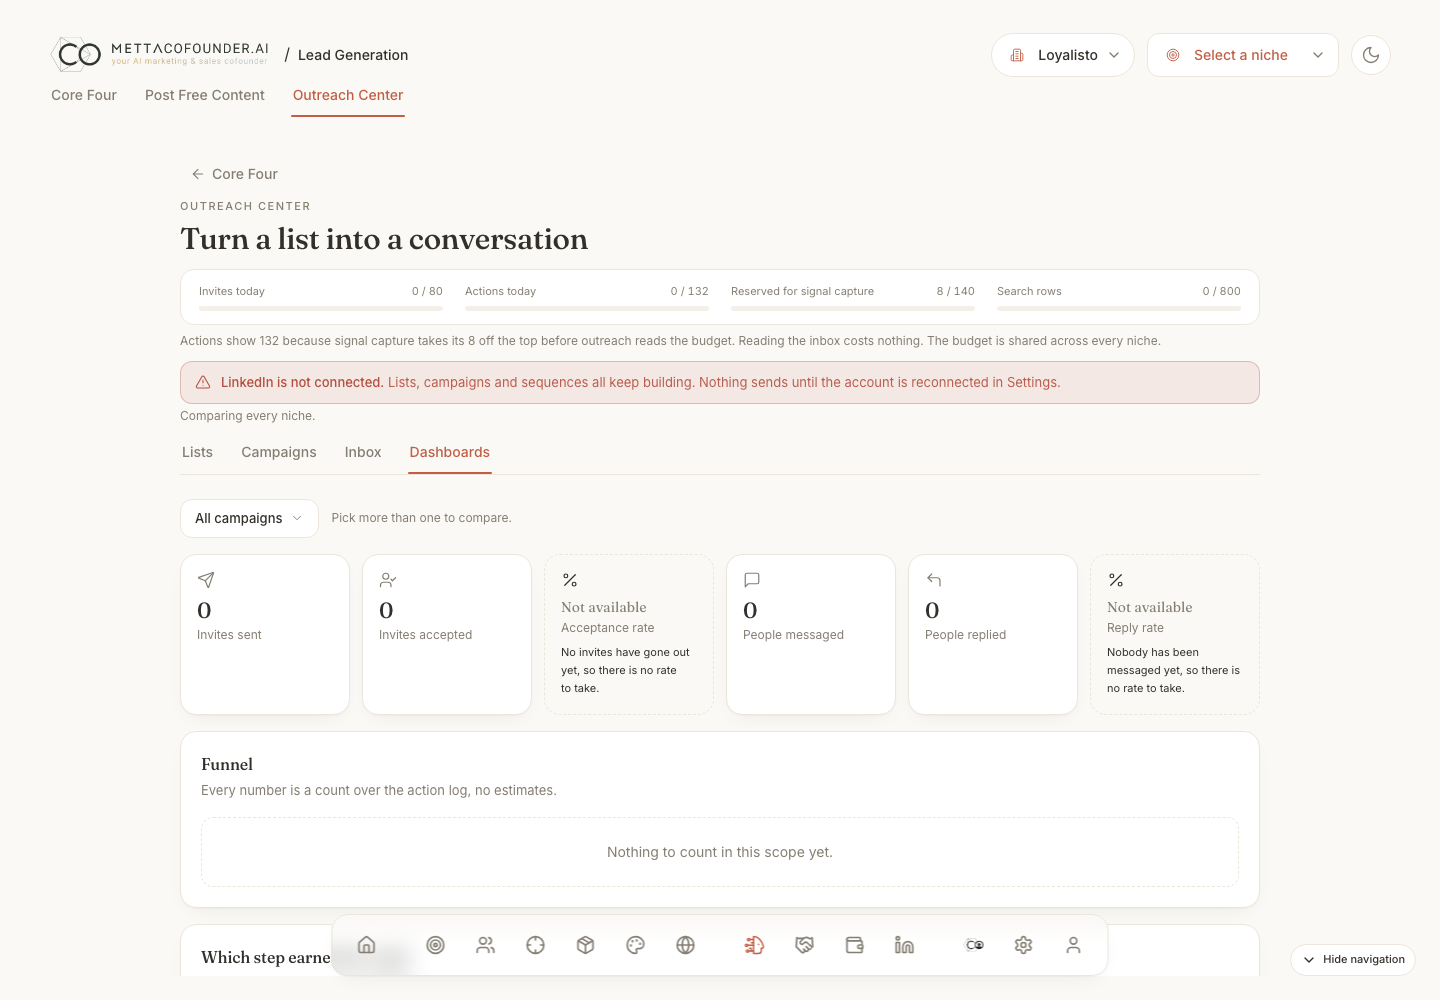
Task: Open the All campaigns filter dropdown
Action: tap(249, 518)
